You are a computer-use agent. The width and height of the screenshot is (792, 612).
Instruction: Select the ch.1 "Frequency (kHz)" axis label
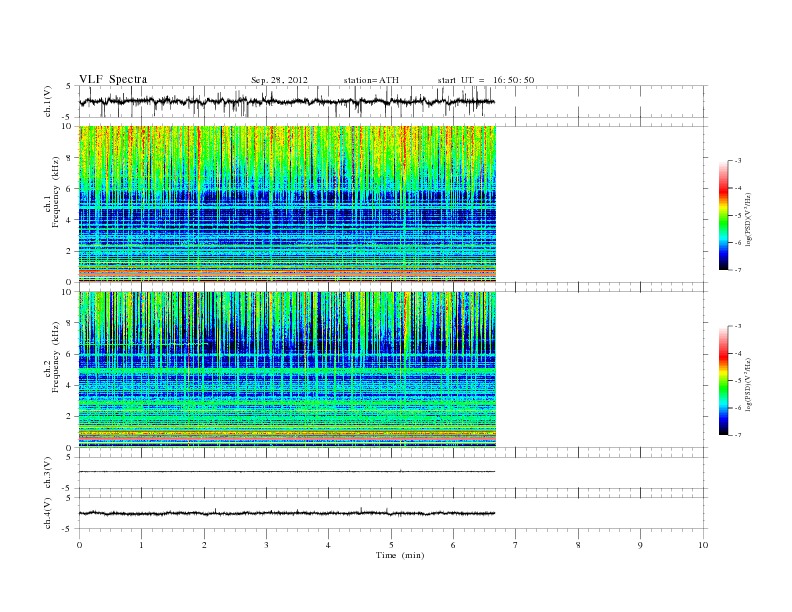pos(56,192)
